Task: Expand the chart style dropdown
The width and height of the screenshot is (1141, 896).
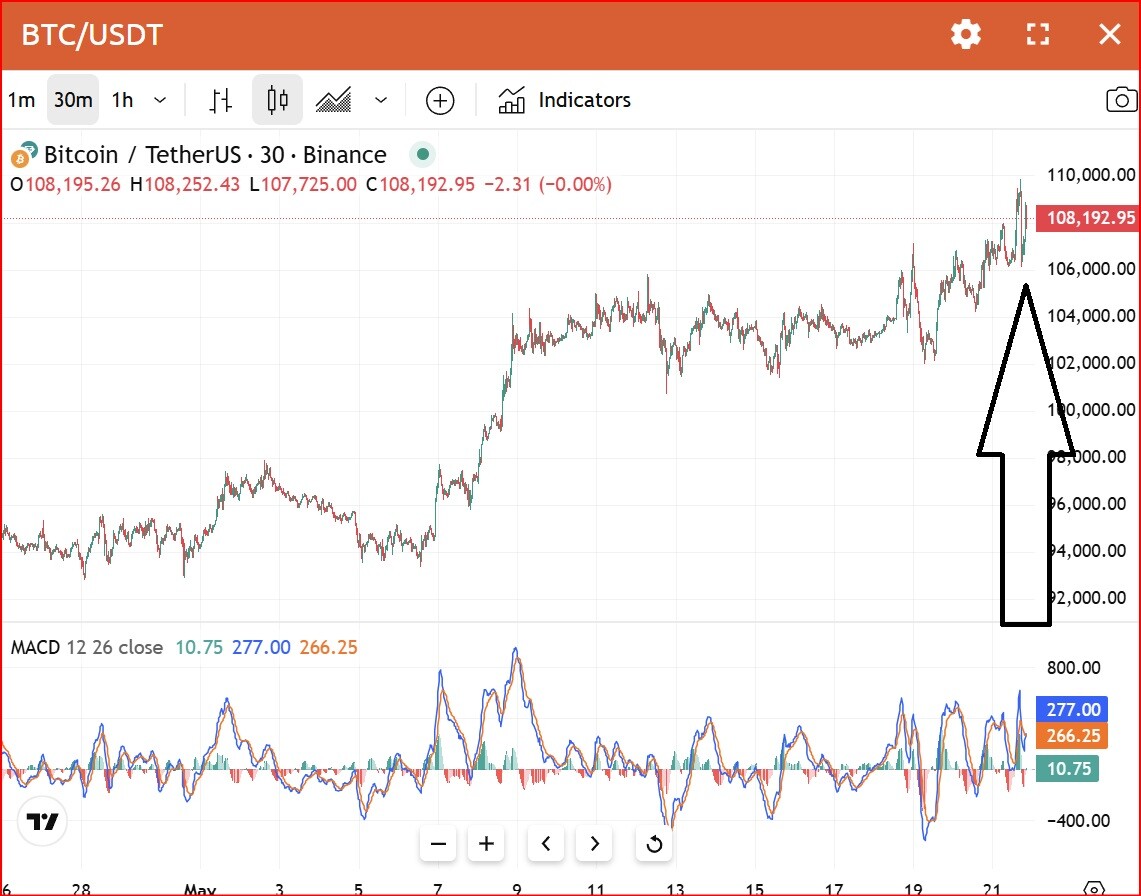Action: pos(381,100)
